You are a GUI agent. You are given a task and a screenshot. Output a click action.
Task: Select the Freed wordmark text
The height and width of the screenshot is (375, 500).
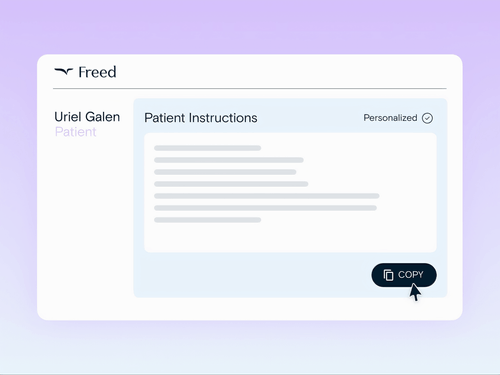point(97,72)
